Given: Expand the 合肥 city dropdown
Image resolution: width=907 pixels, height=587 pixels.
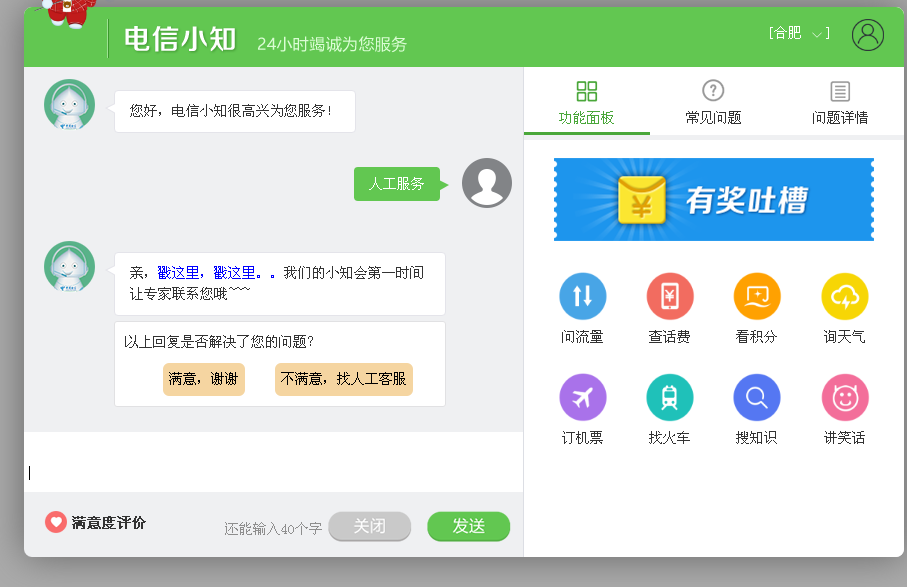Looking at the screenshot, I should coord(799,33).
